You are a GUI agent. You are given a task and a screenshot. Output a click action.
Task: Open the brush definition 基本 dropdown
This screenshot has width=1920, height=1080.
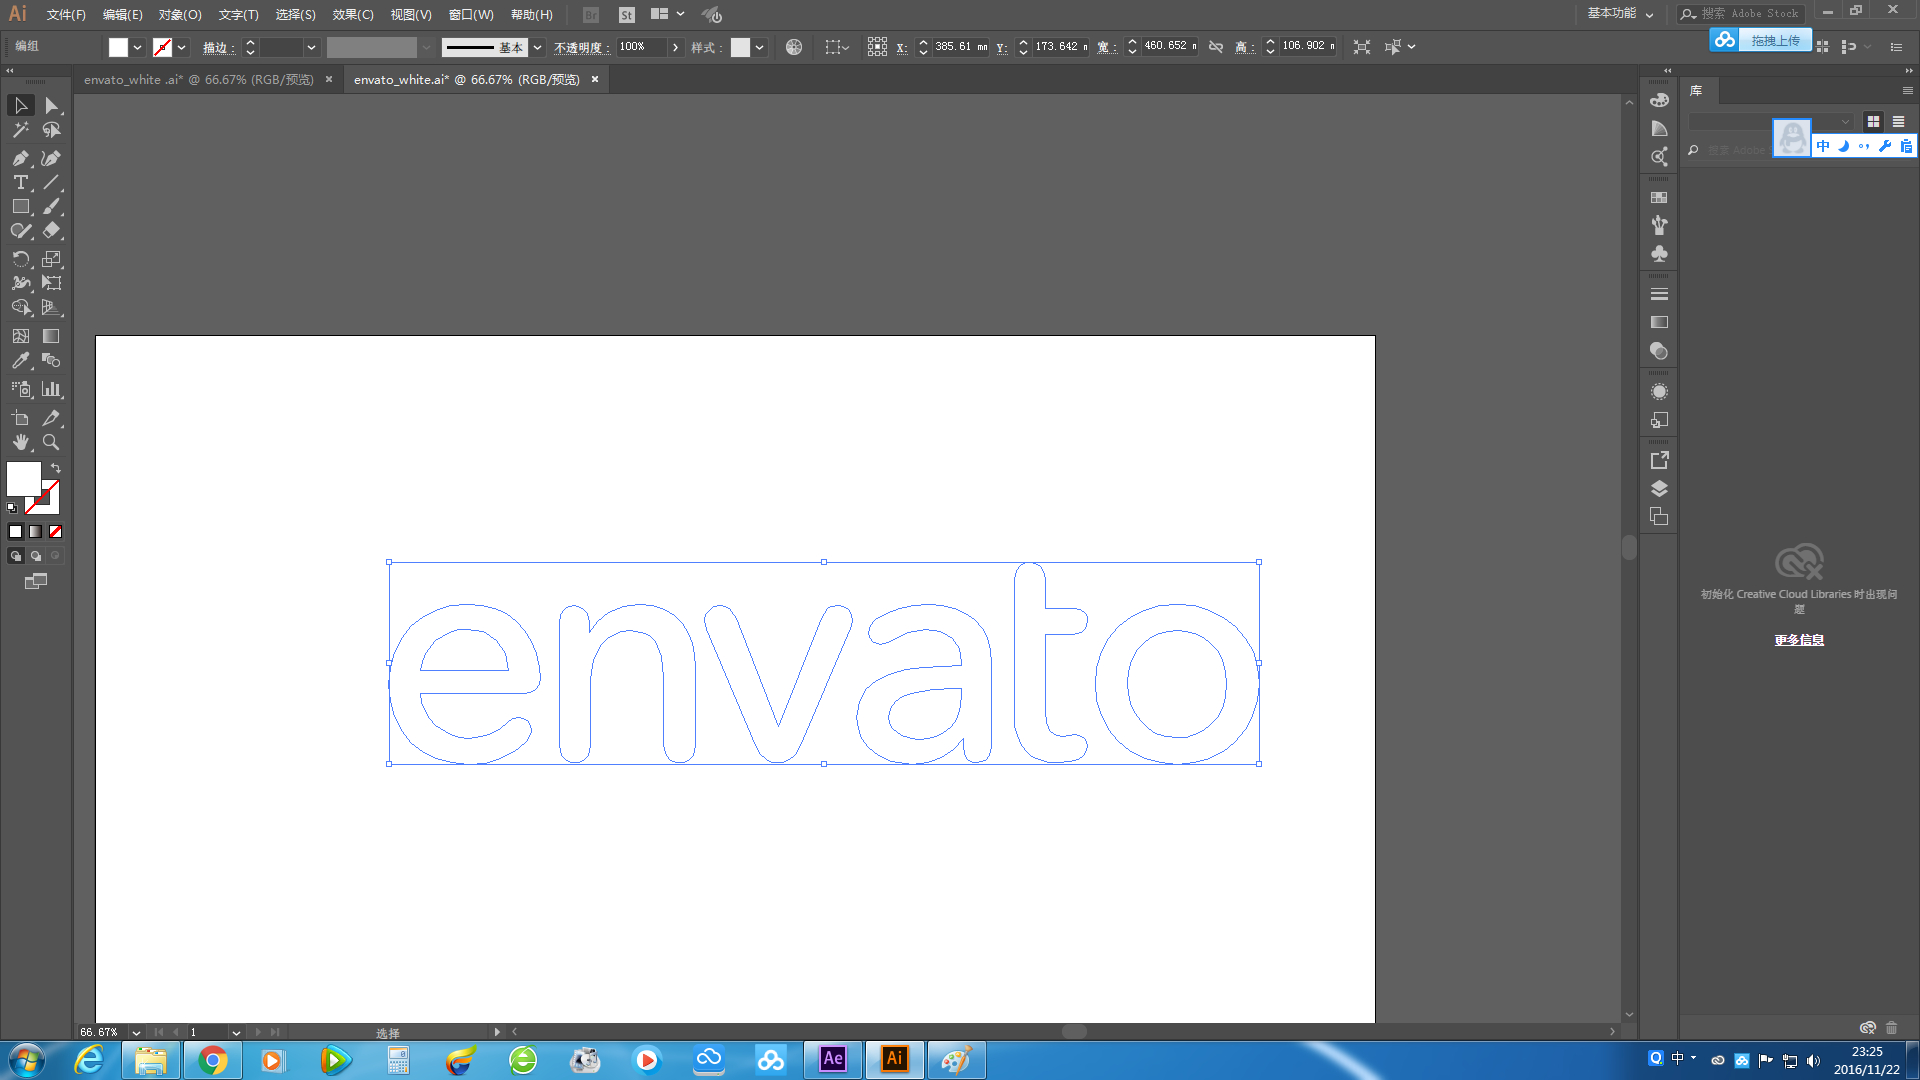[x=537, y=47]
